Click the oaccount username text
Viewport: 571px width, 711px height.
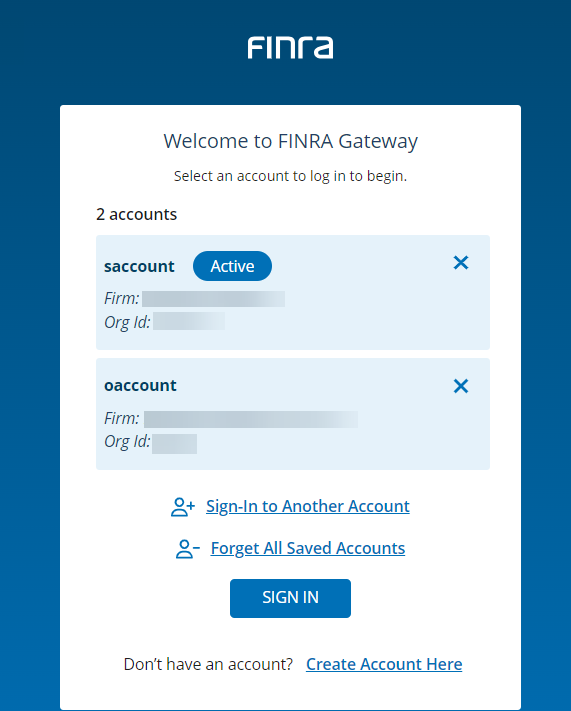click(x=140, y=385)
